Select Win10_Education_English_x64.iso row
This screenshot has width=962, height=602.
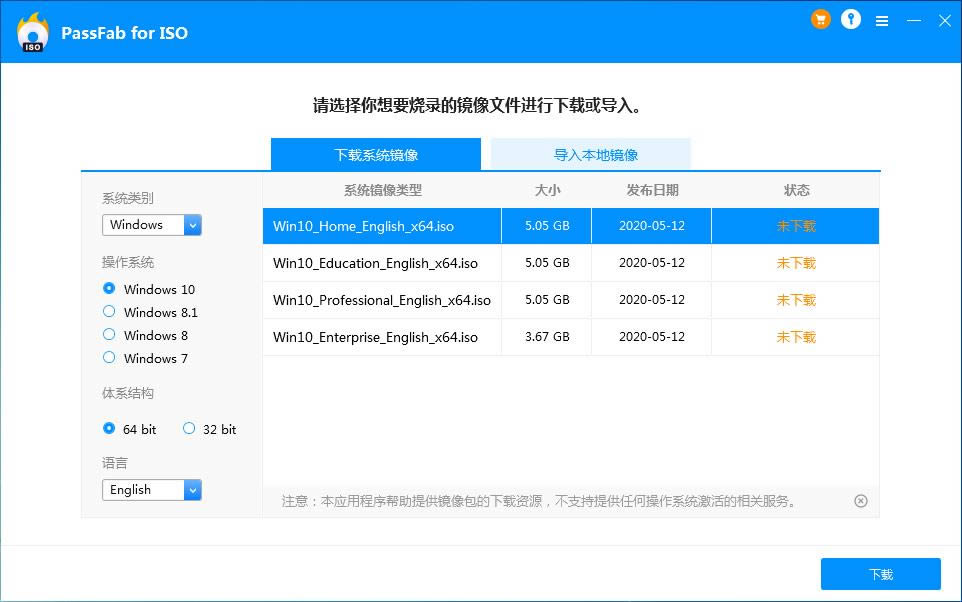[571, 263]
